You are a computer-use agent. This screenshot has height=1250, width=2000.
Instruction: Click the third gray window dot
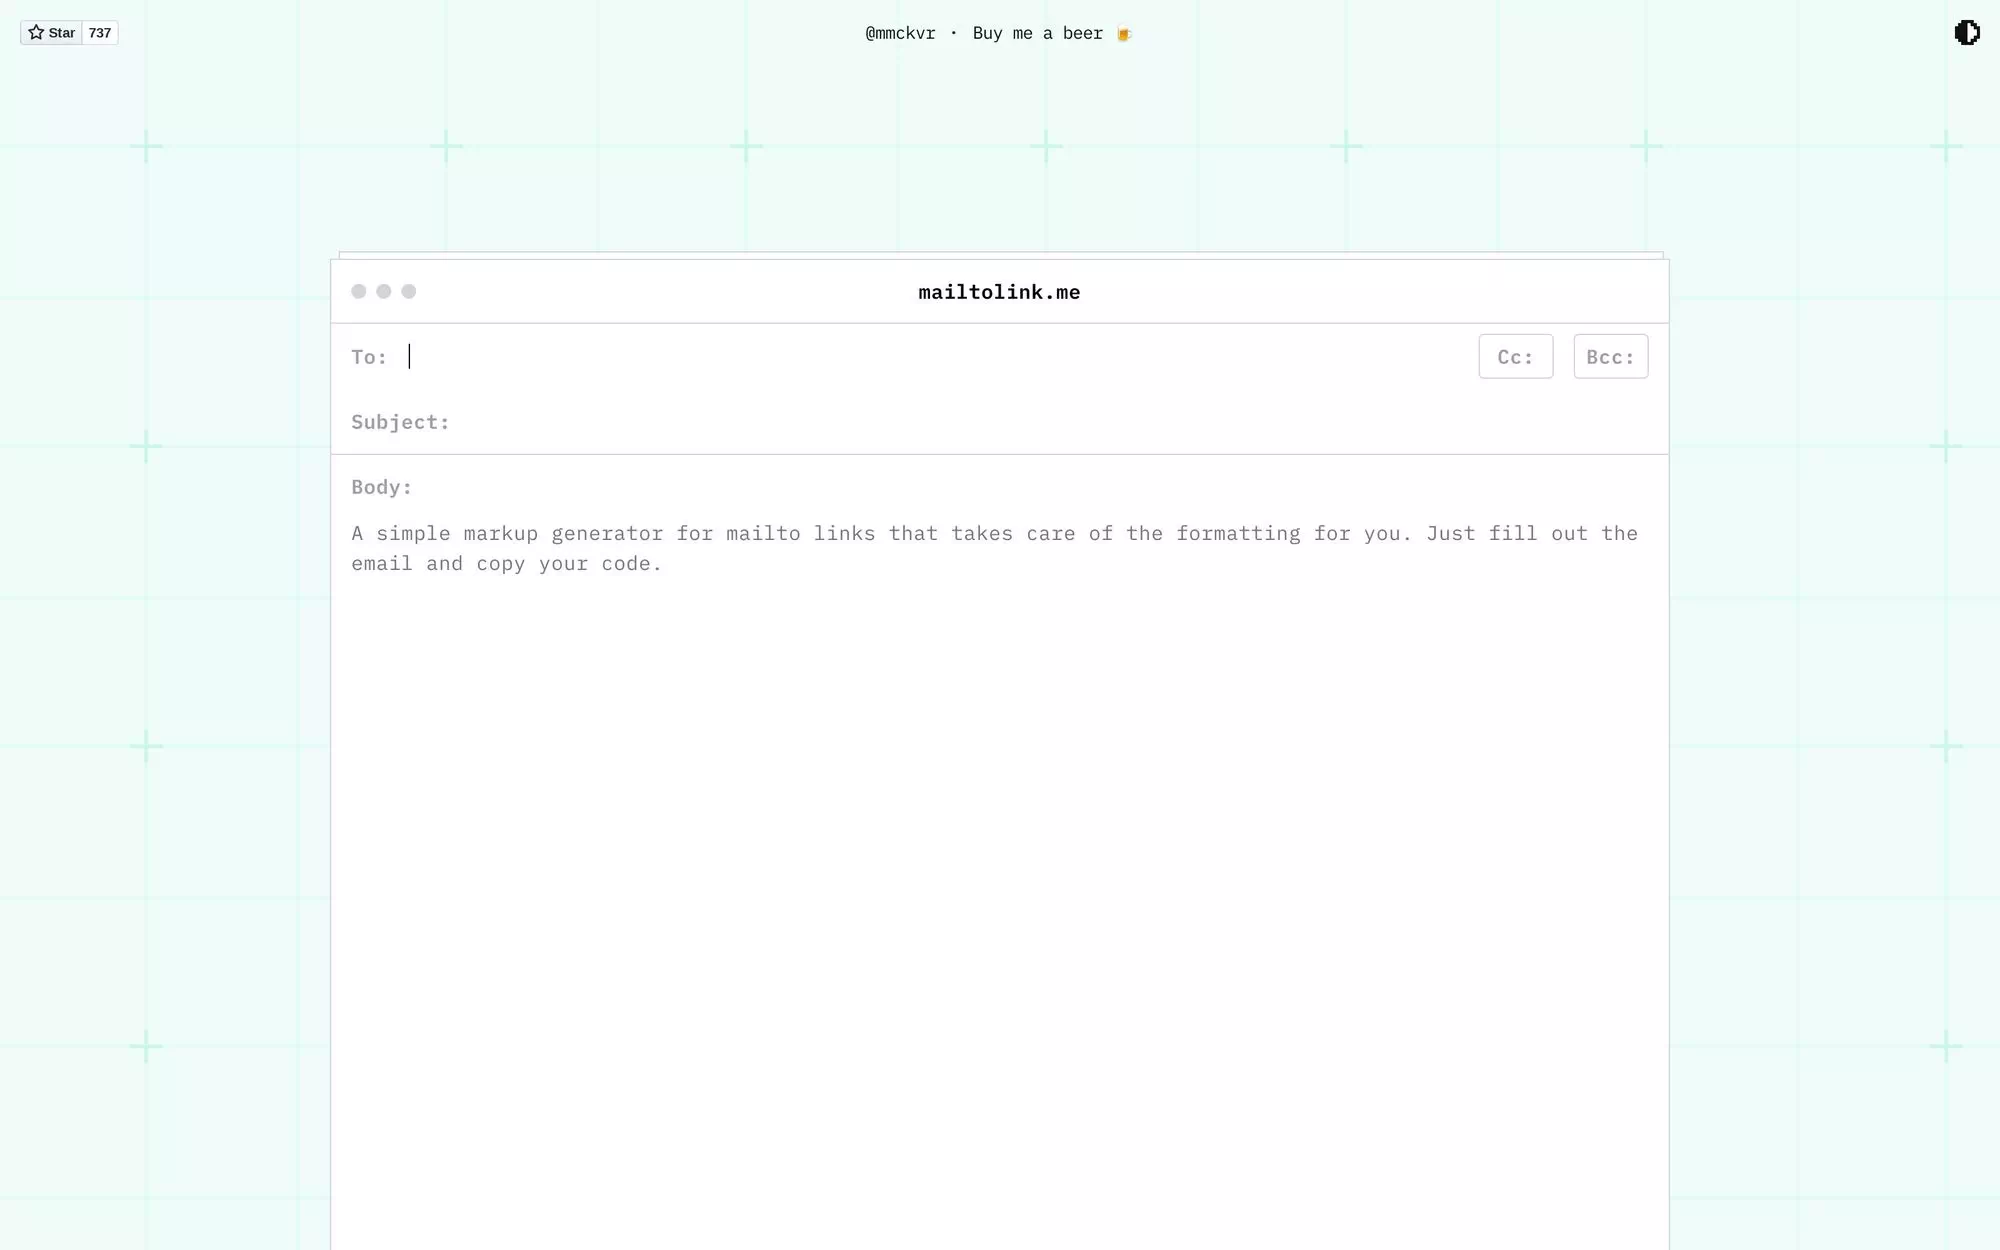pos(409,291)
